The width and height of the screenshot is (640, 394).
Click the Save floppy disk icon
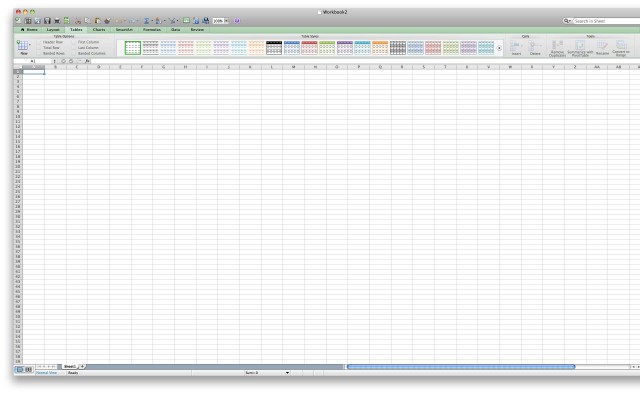click(x=47, y=20)
